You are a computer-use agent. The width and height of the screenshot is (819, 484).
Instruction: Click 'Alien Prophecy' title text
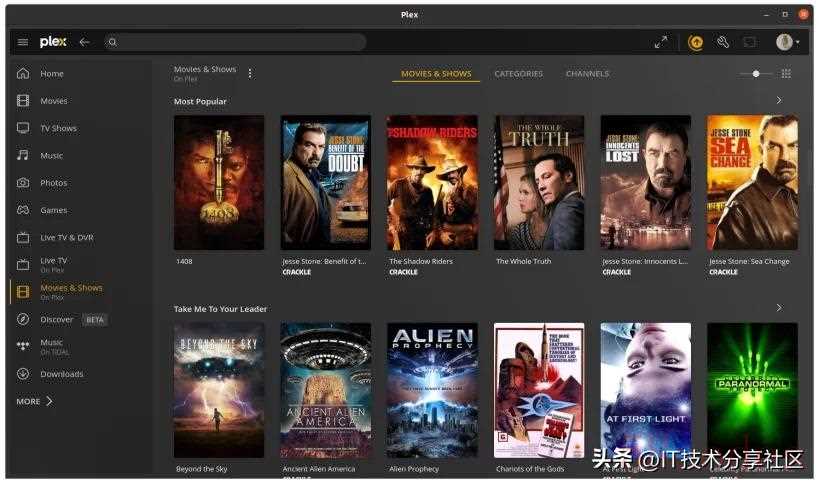coord(414,469)
